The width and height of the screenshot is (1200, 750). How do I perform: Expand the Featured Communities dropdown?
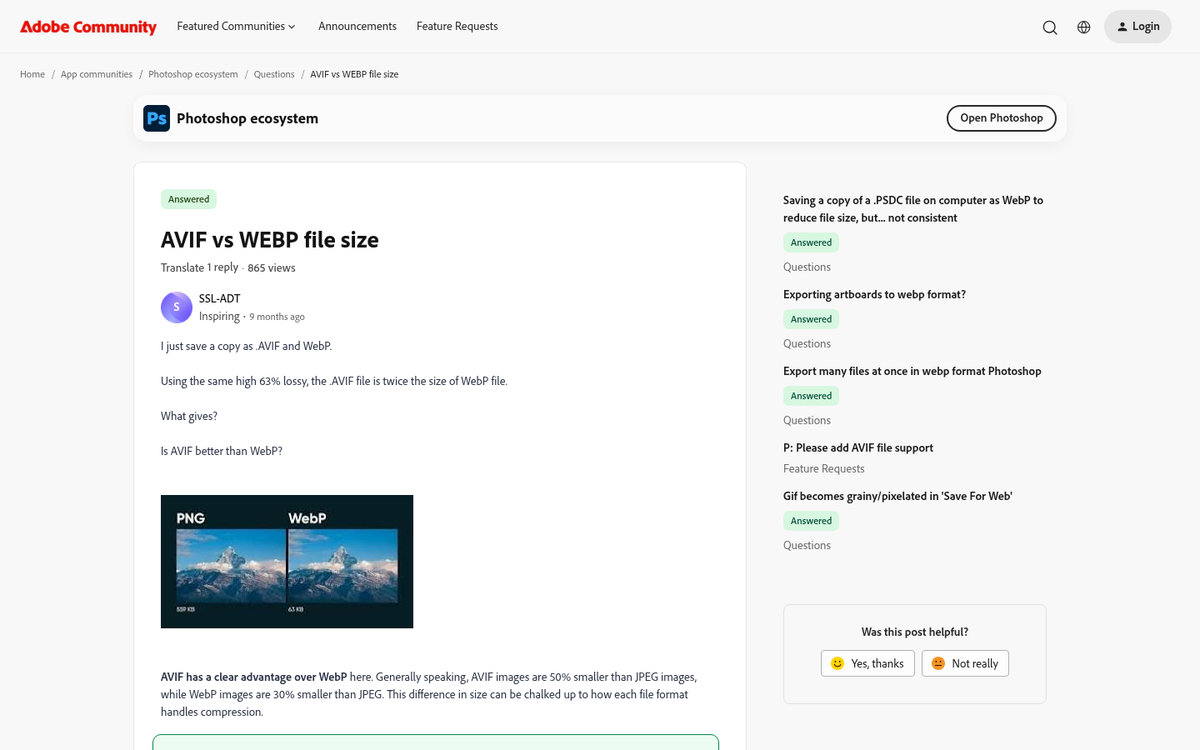coord(236,26)
